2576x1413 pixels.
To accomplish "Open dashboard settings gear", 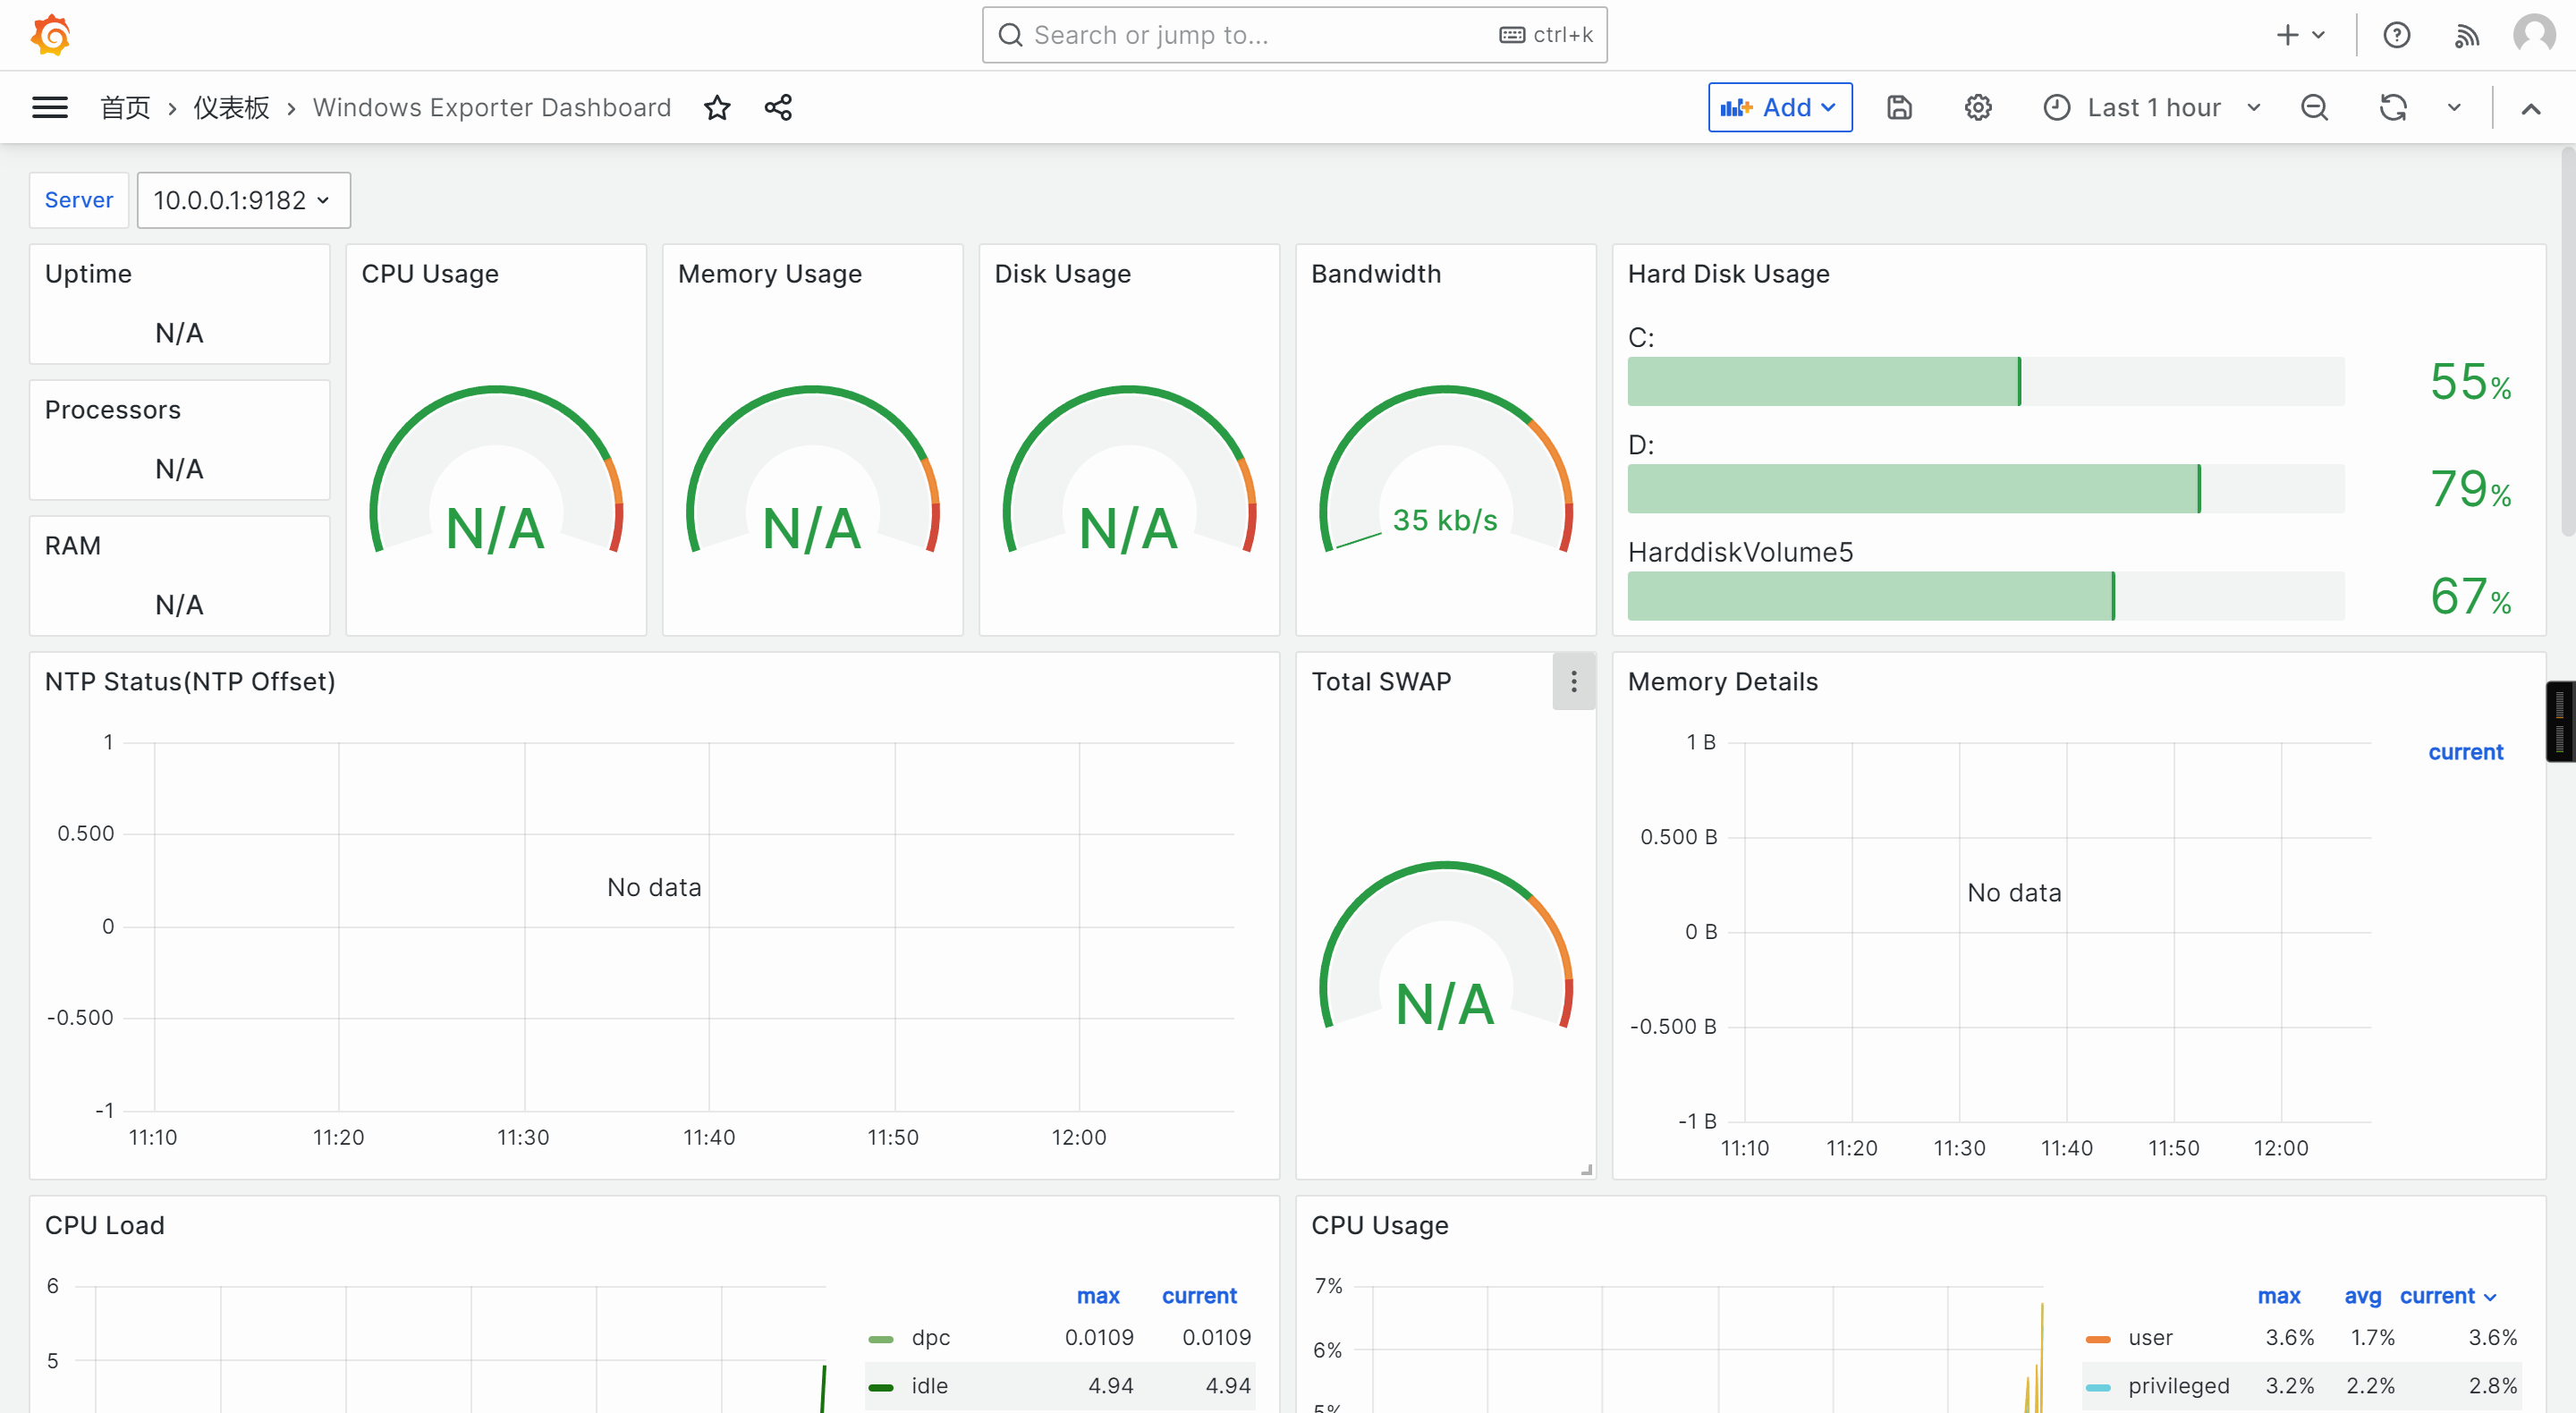I will tap(1977, 107).
